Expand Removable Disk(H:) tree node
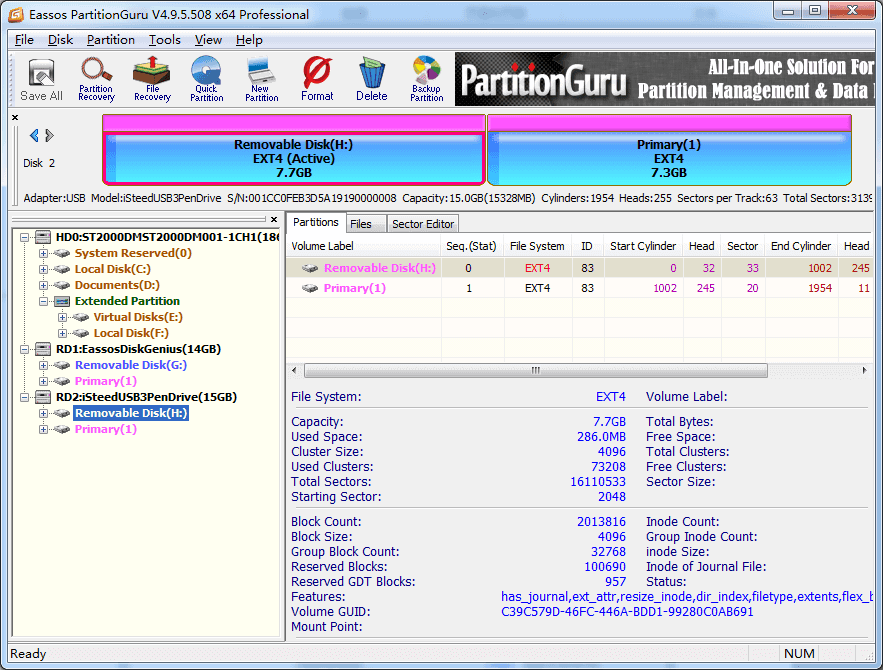Viewport: 883px width, 670px height. click(x=43, y=413)
